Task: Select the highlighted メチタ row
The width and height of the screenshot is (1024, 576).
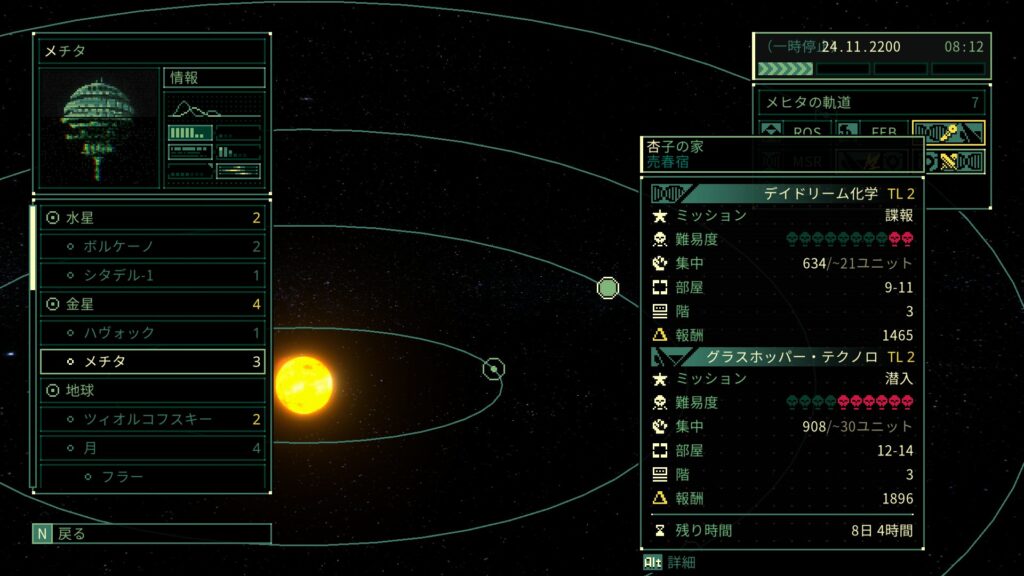Action: pyautogui.click(x=152, y=361)
